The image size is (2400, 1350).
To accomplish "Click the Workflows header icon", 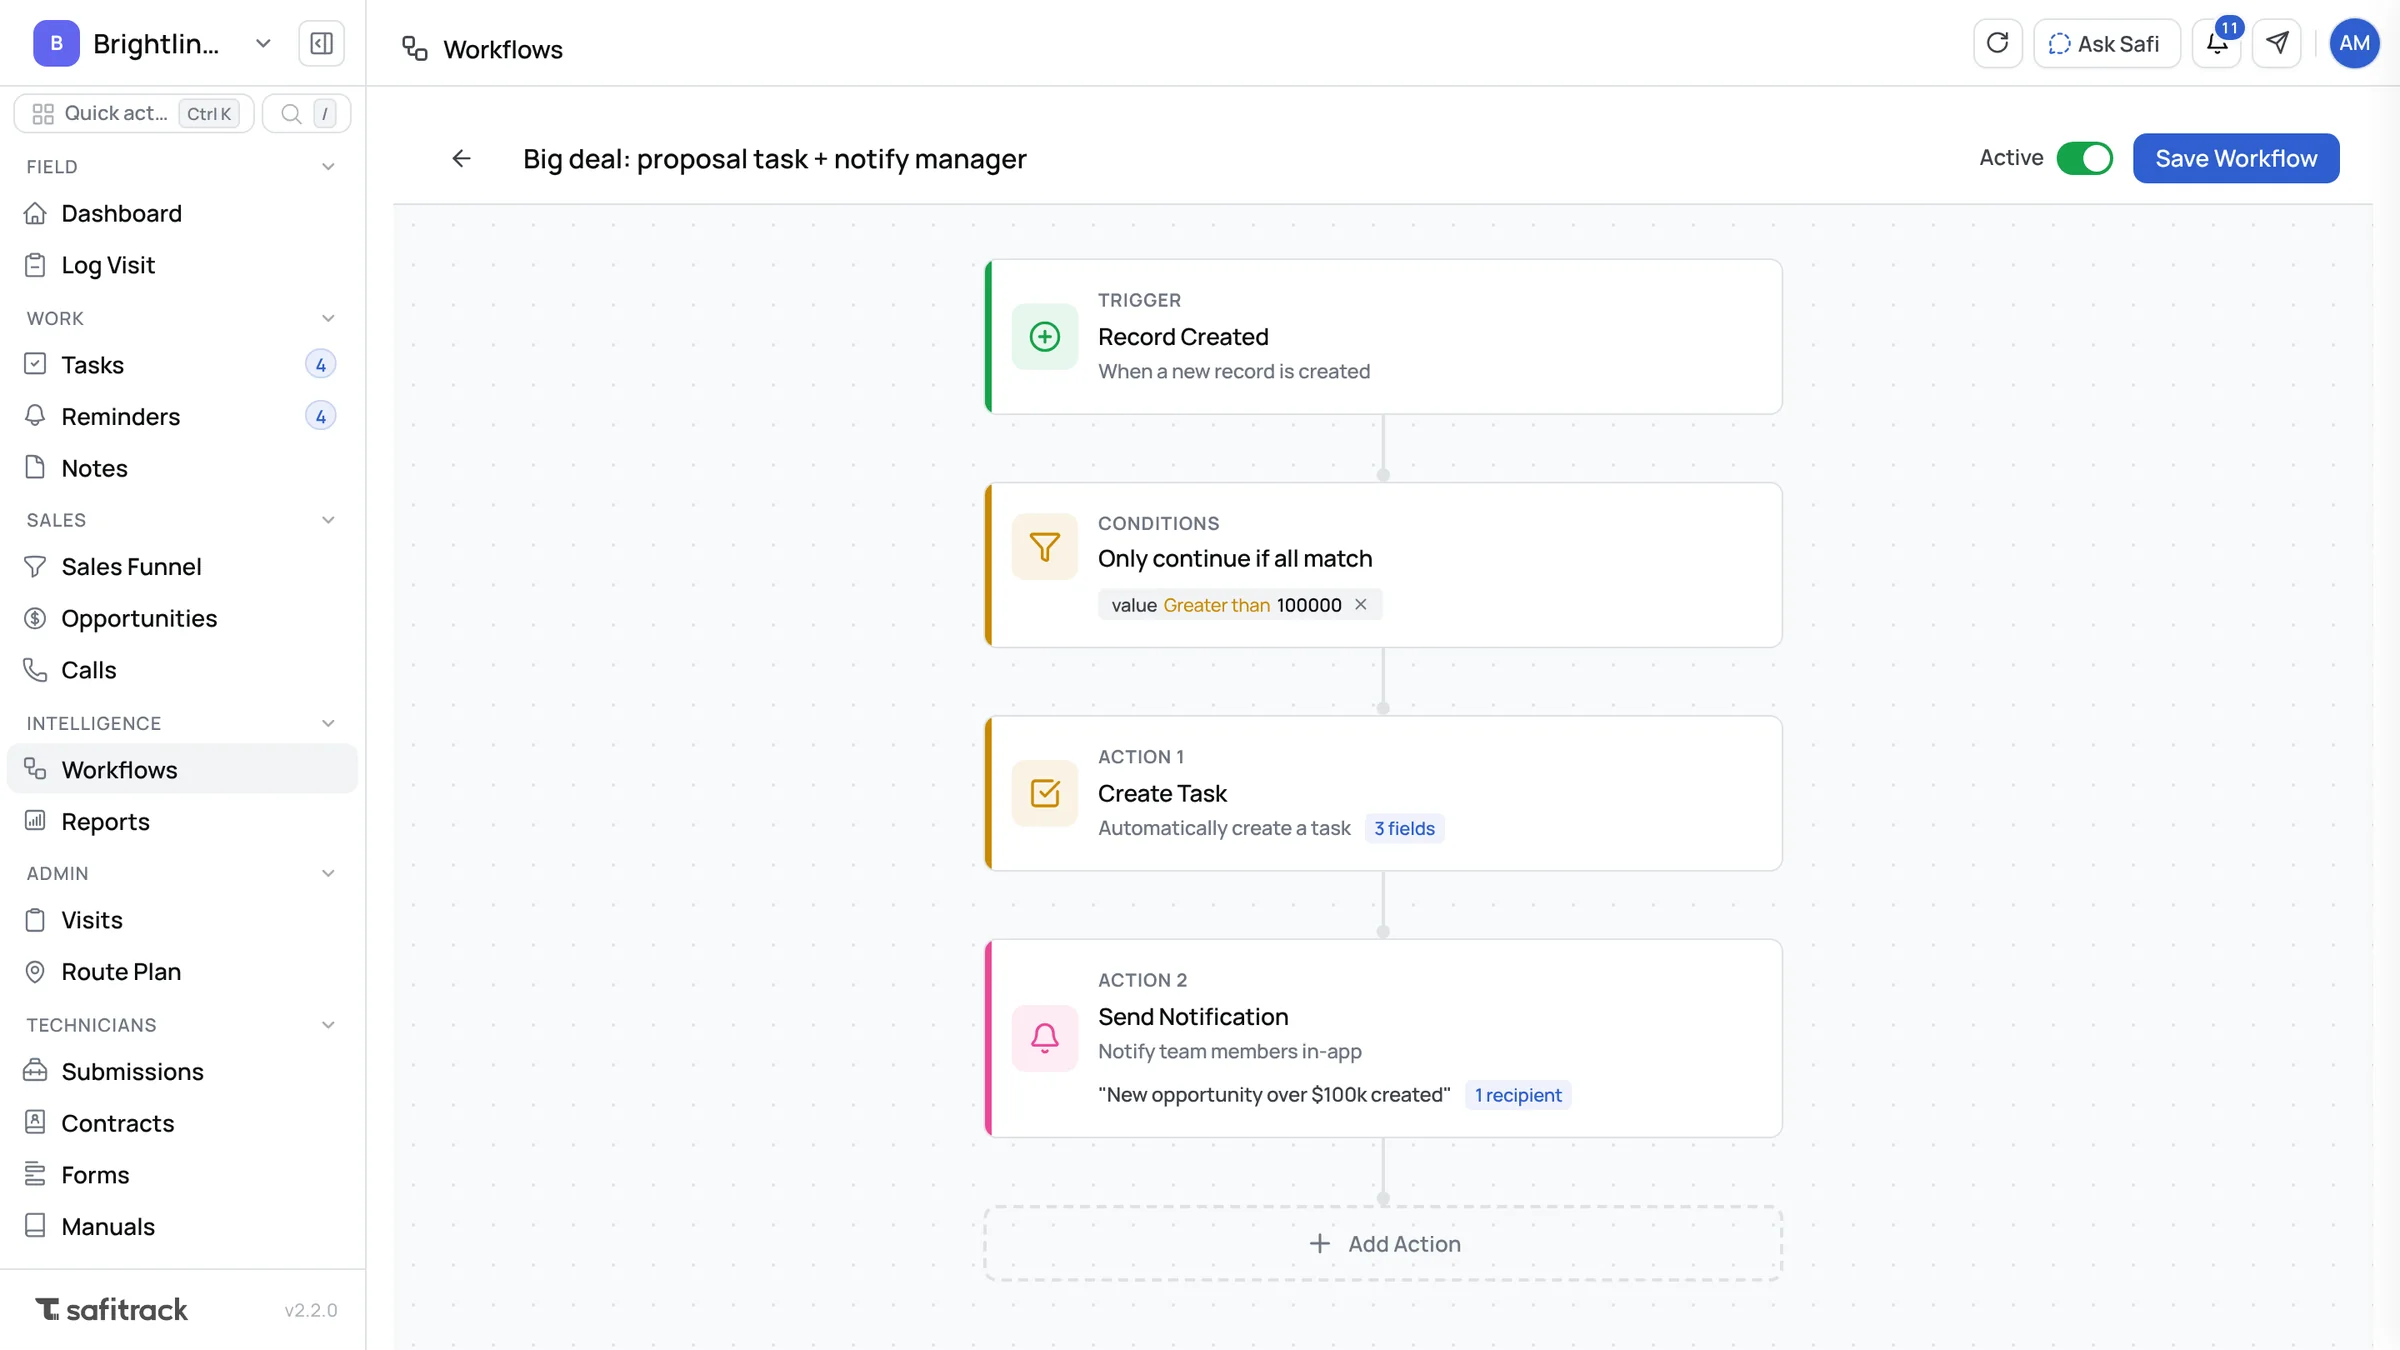I will tap(414, 48).
